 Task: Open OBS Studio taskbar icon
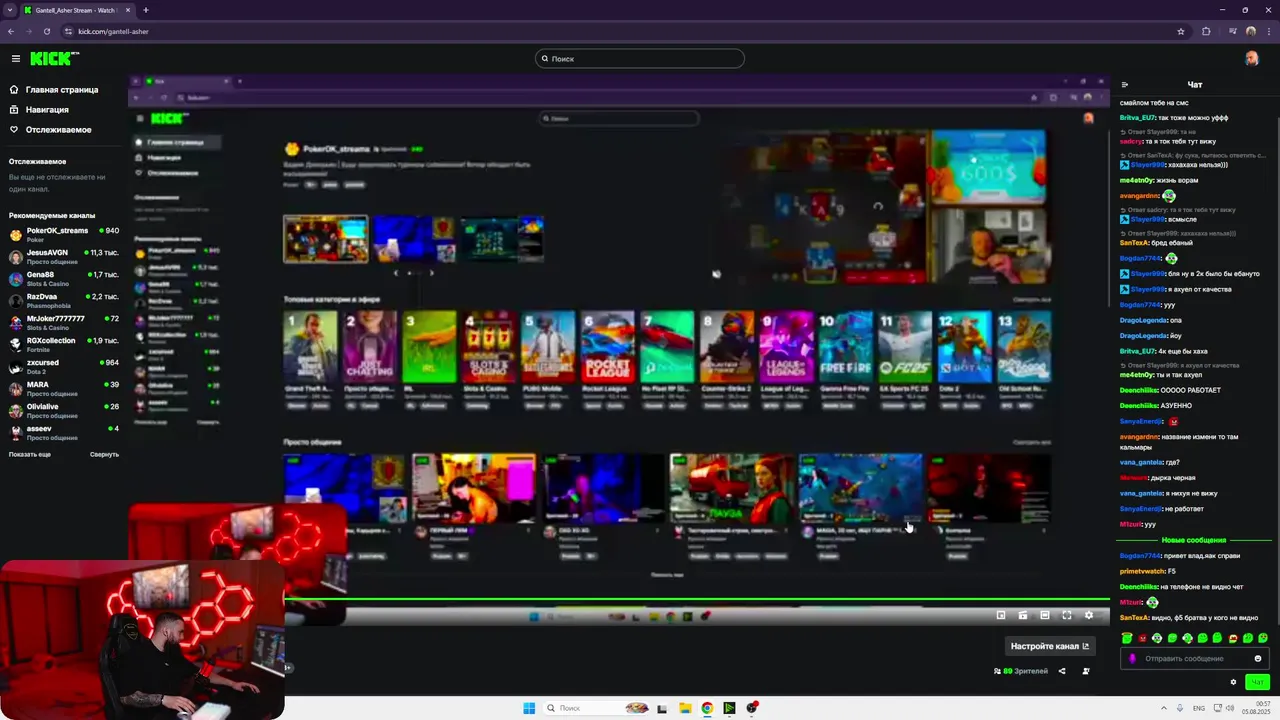[751, 708]
